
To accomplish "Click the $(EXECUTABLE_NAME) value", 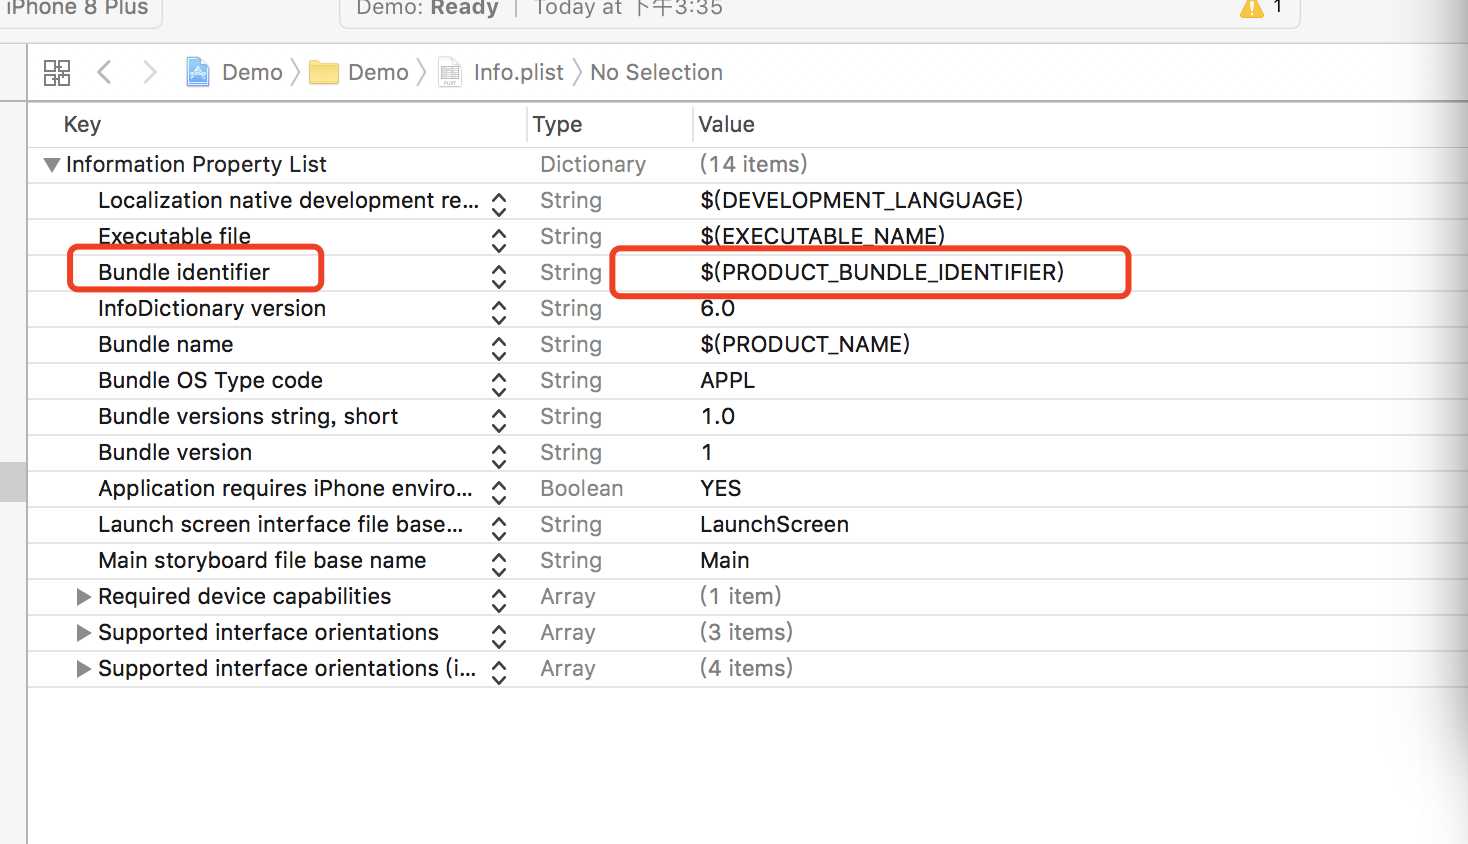I will tap(822, 236).
